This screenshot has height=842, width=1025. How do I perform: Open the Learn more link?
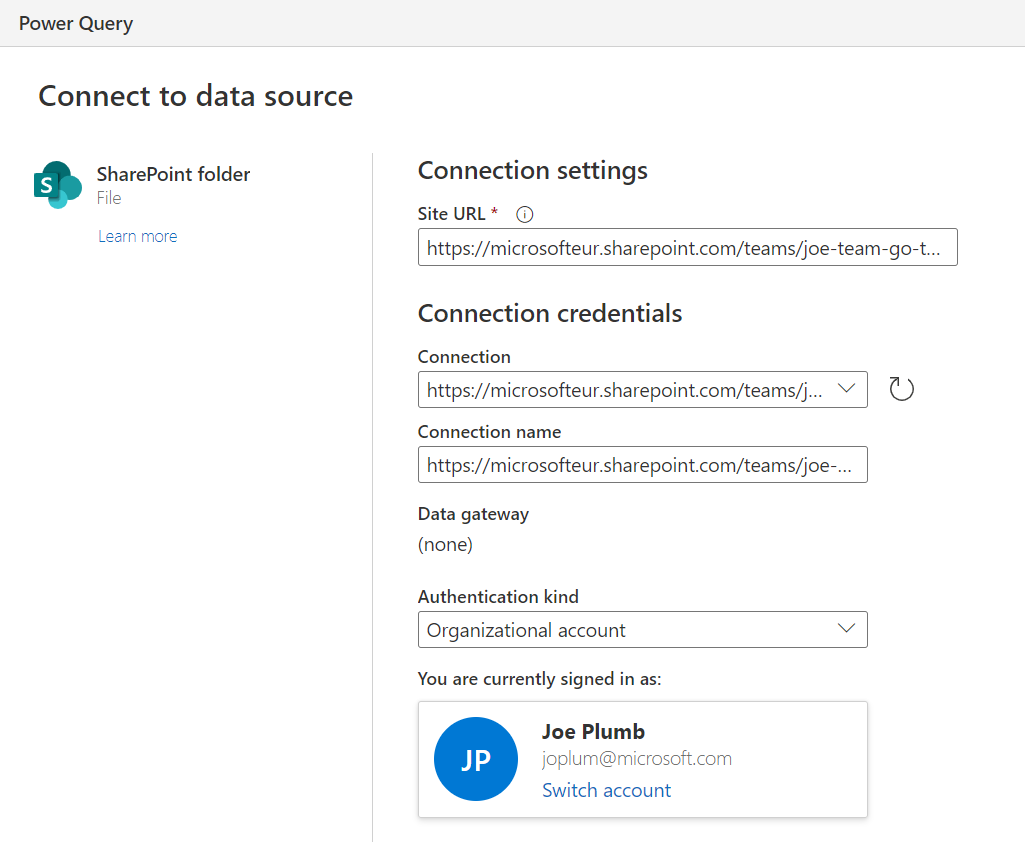coord(137,236)
